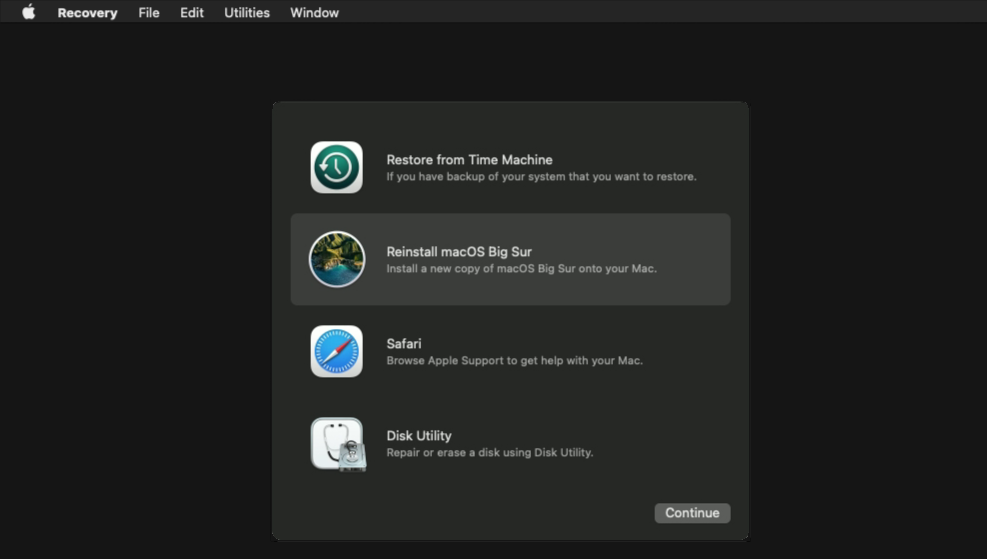Click the Safari compass icon
Viewport: 987px width, 559px height.
click(x=337, y=351)
